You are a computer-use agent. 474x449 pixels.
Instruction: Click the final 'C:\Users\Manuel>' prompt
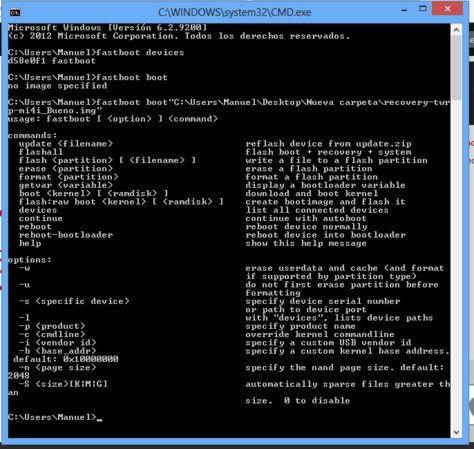(x=52, y=417)
